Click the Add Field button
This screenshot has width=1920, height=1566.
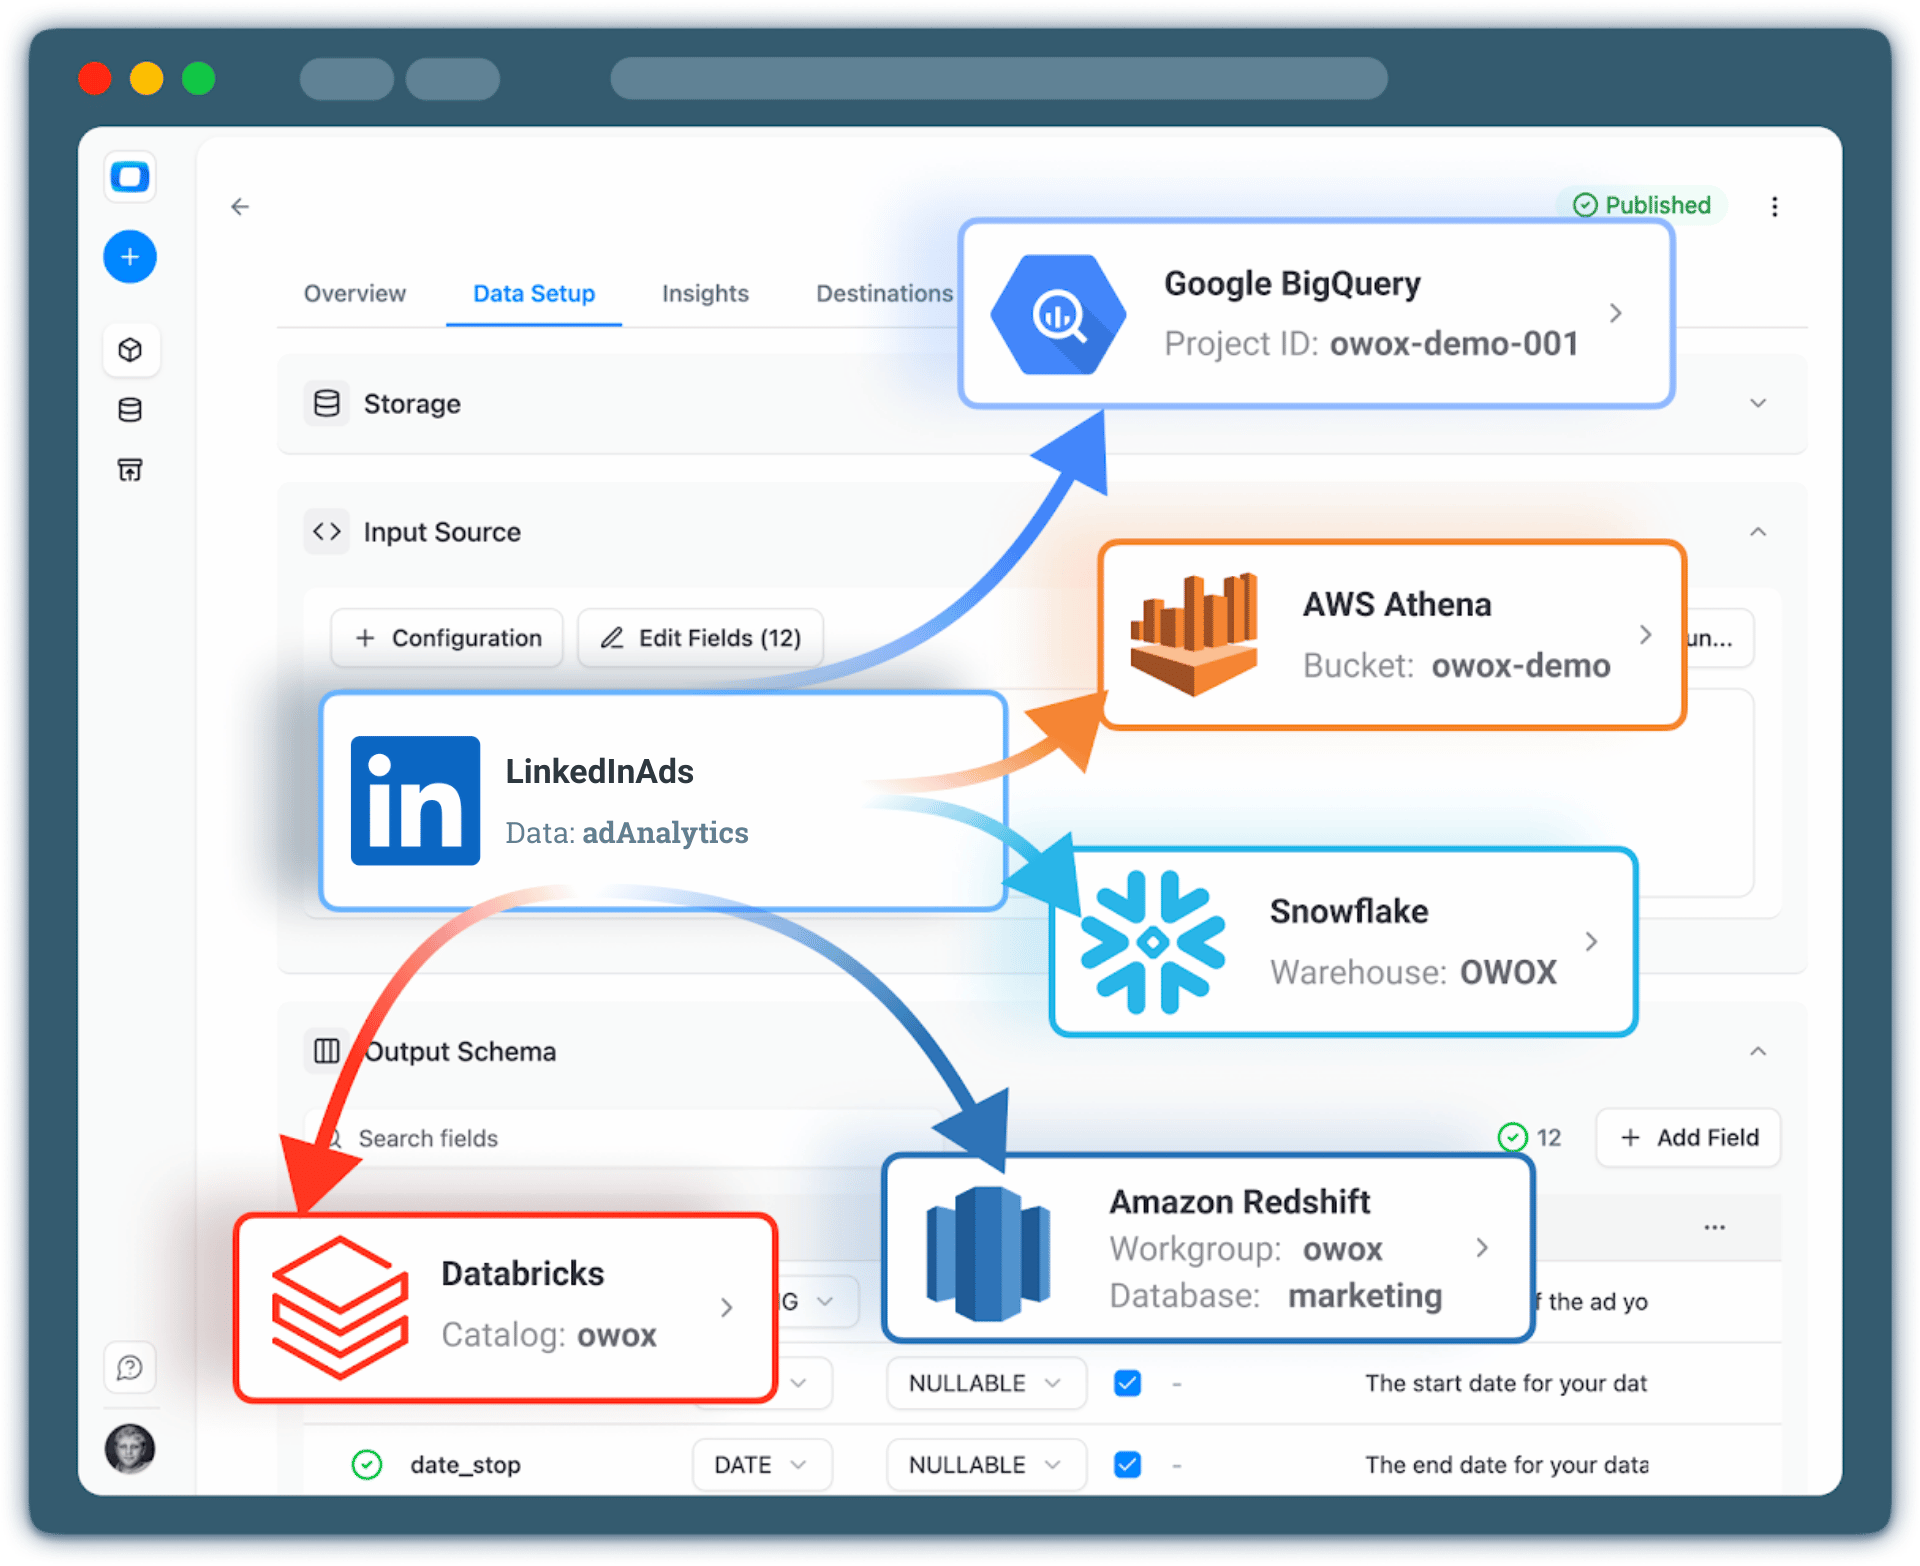point(1687,1137)
